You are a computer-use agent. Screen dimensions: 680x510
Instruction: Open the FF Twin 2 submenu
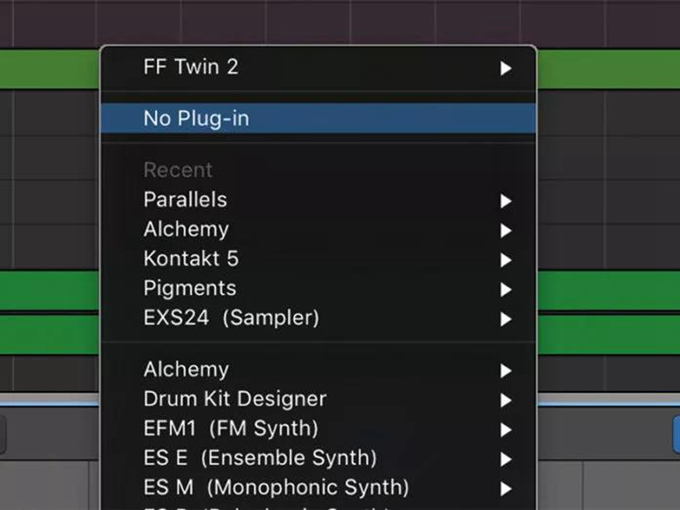click(x=319, y=68)
